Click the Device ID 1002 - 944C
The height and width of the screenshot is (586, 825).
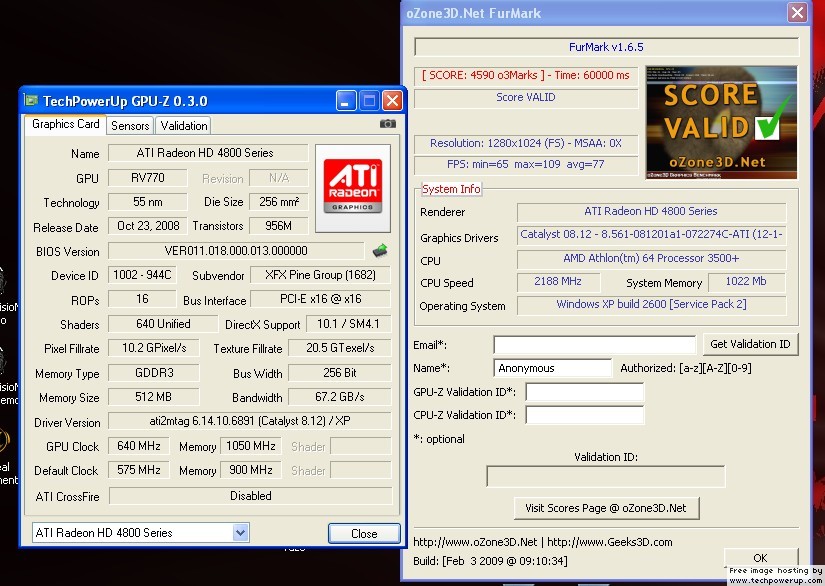coord(142,275)
